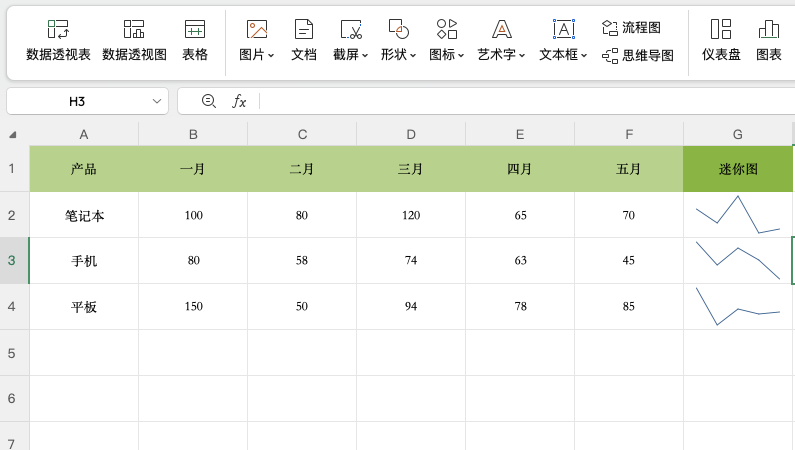Select cell with value 85

(x=629, y=307)
